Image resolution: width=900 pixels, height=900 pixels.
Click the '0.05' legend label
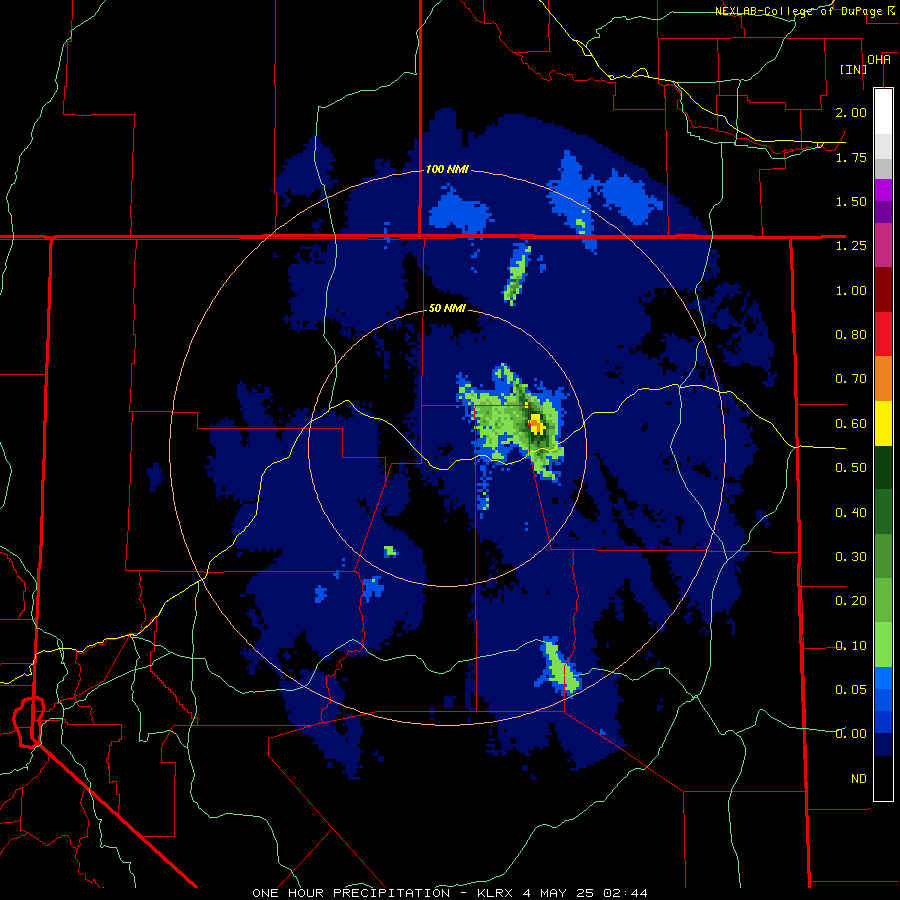[851, 690]
